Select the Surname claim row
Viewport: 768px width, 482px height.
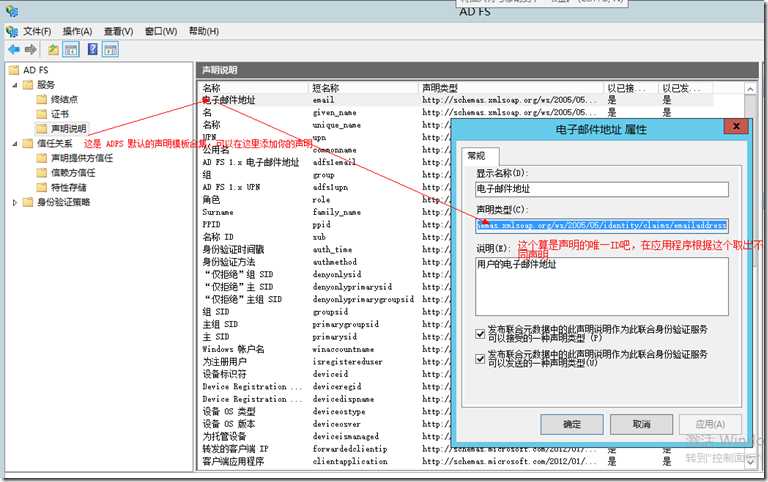325,212
